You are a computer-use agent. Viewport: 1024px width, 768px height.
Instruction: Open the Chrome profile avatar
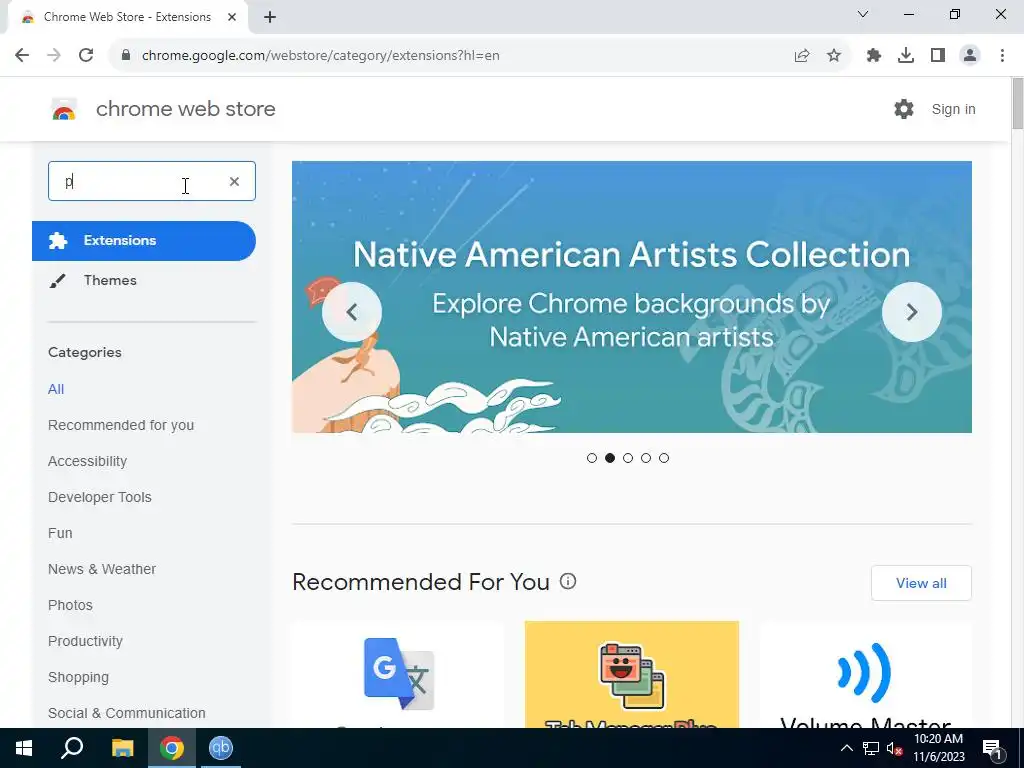click(x=970, y=56)
